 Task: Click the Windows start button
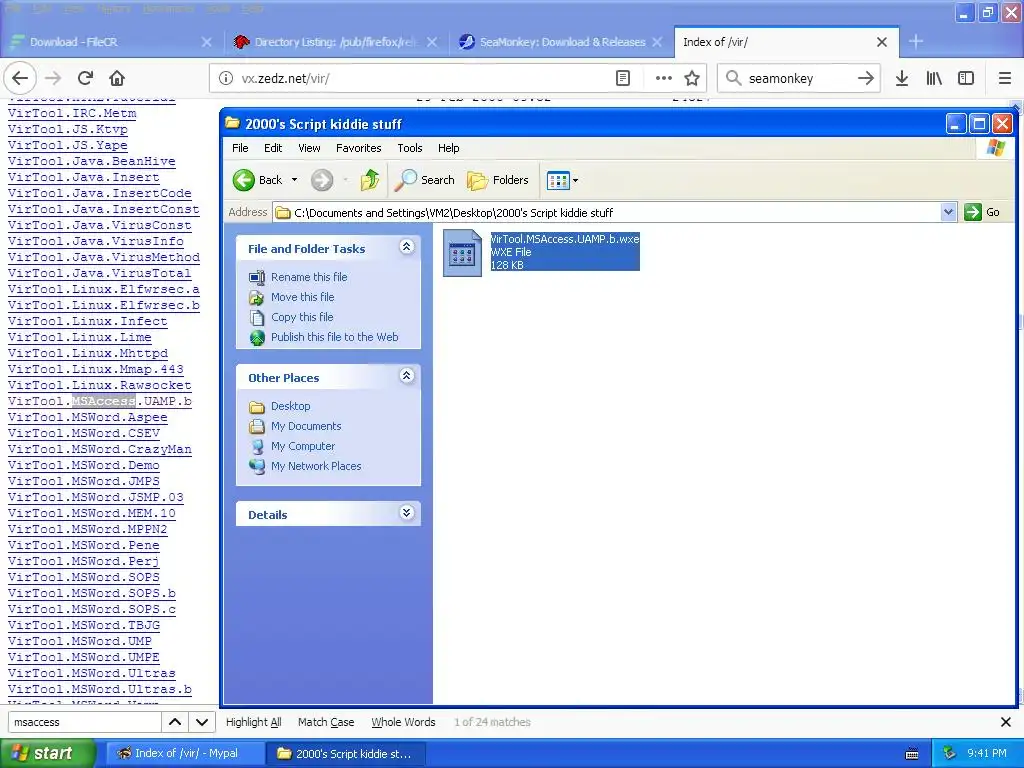[x=46, y=754]
